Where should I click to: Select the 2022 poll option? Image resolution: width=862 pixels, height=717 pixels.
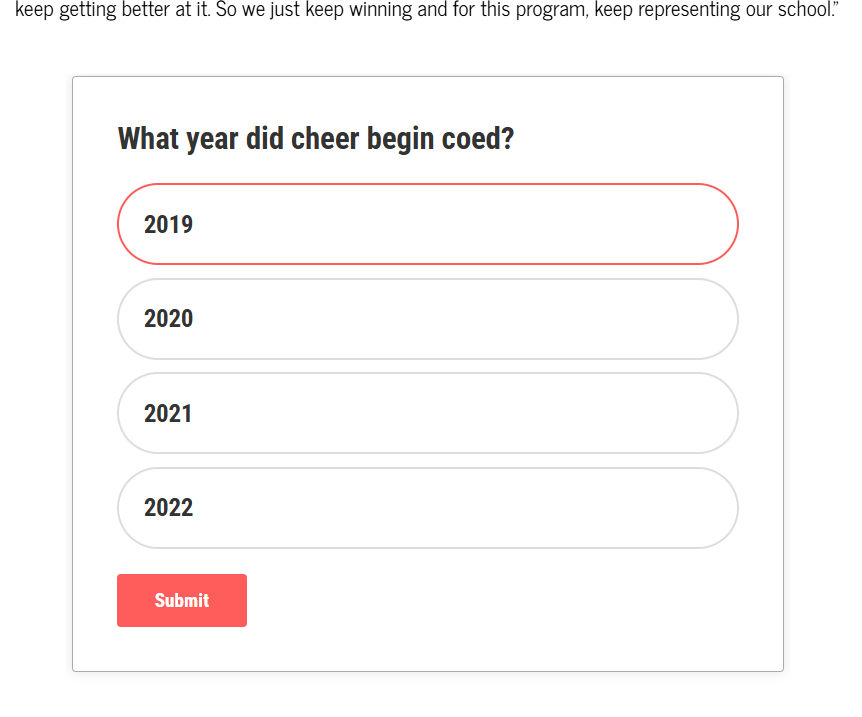point(427,508)
